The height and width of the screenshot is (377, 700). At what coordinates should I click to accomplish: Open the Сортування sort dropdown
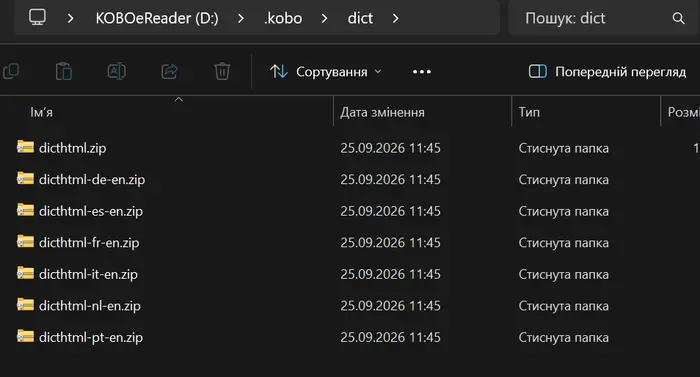point(326,72)
